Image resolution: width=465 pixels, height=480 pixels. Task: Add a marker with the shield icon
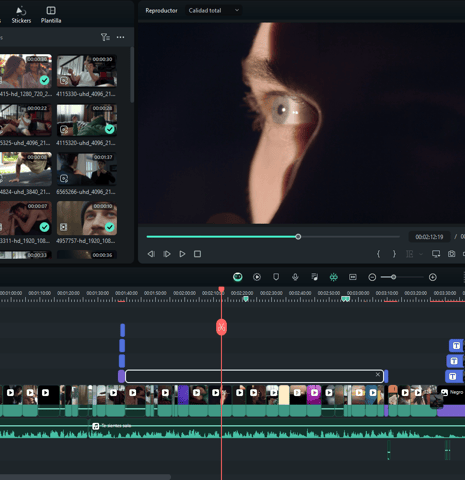[276, 277]
